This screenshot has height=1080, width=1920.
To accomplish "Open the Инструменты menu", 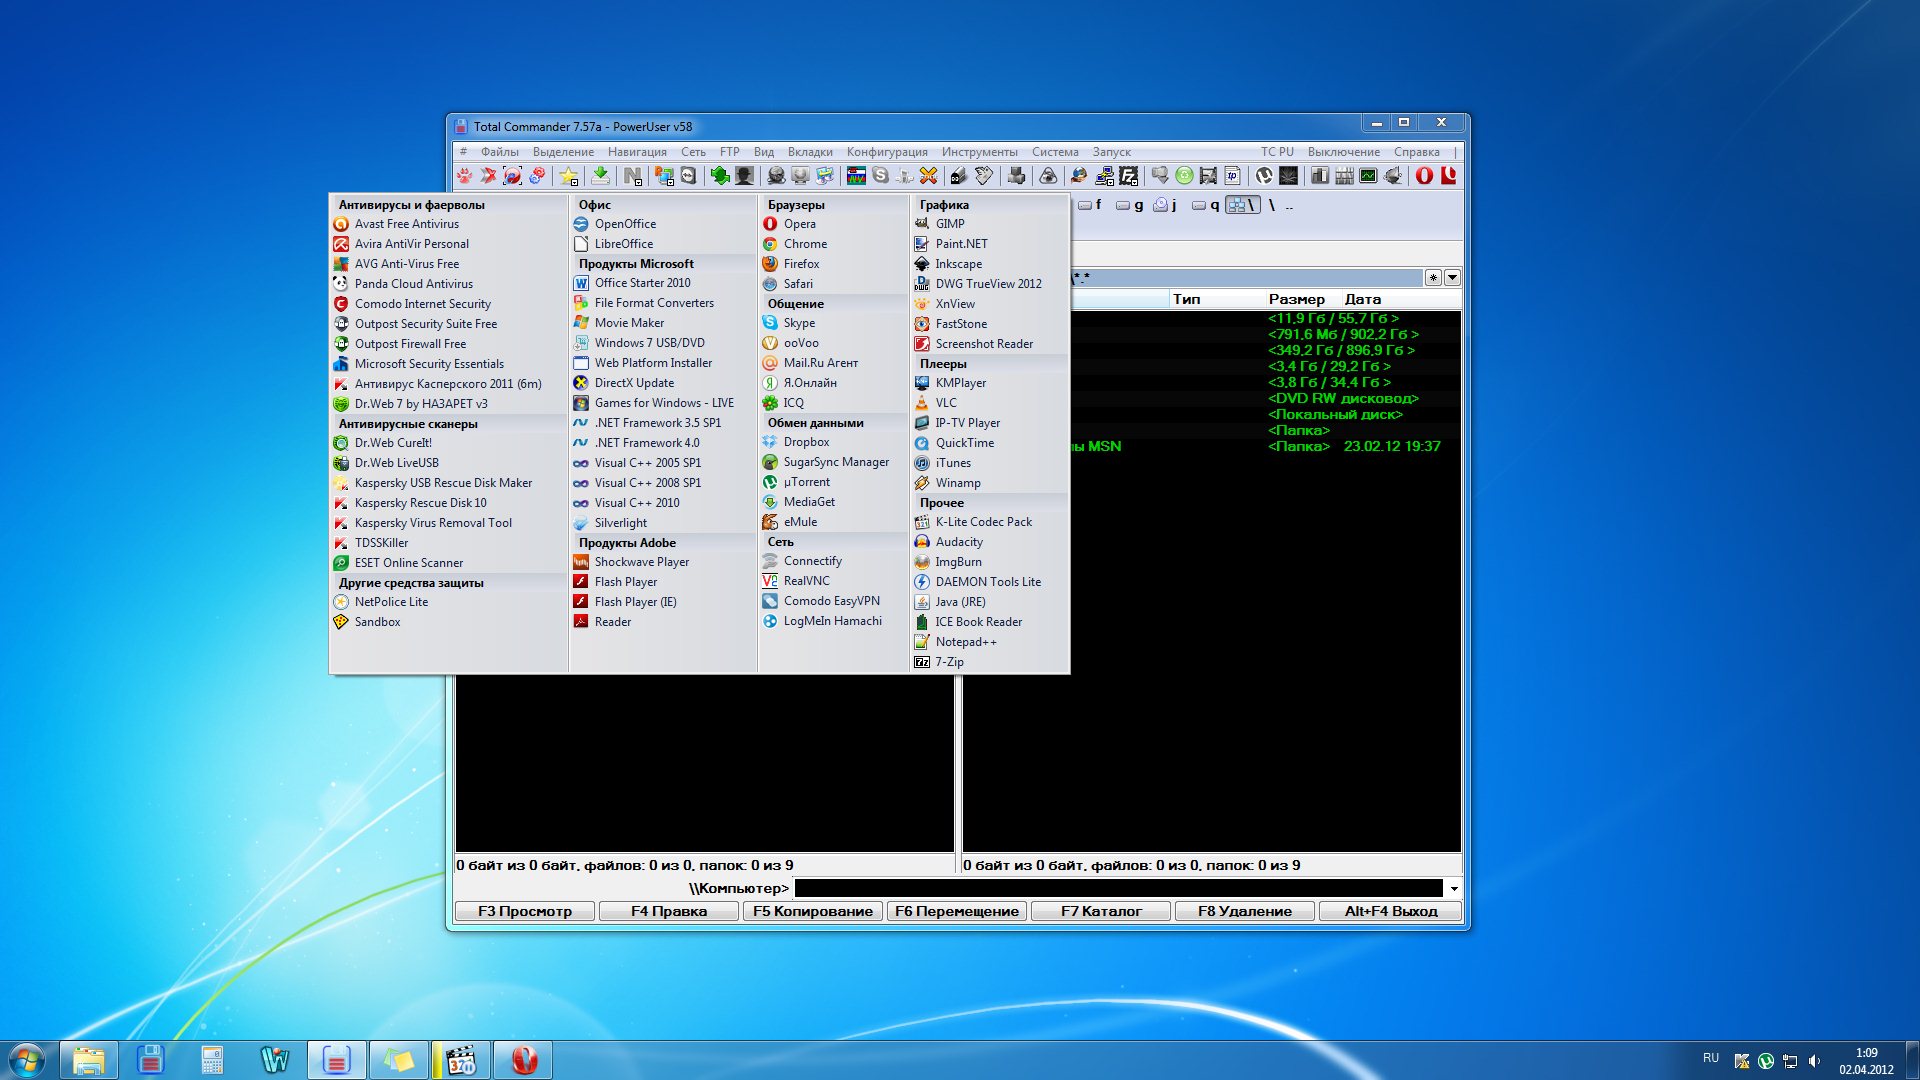I will (979, 152).
